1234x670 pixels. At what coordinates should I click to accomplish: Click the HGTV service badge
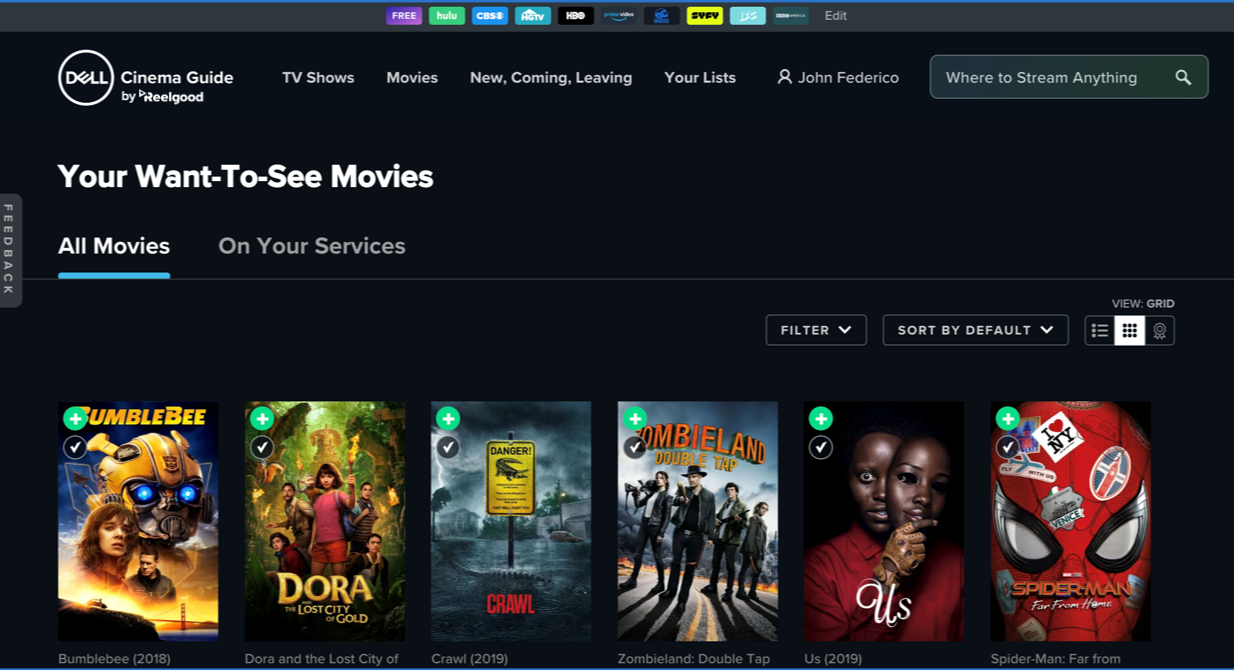coord(533,16)
